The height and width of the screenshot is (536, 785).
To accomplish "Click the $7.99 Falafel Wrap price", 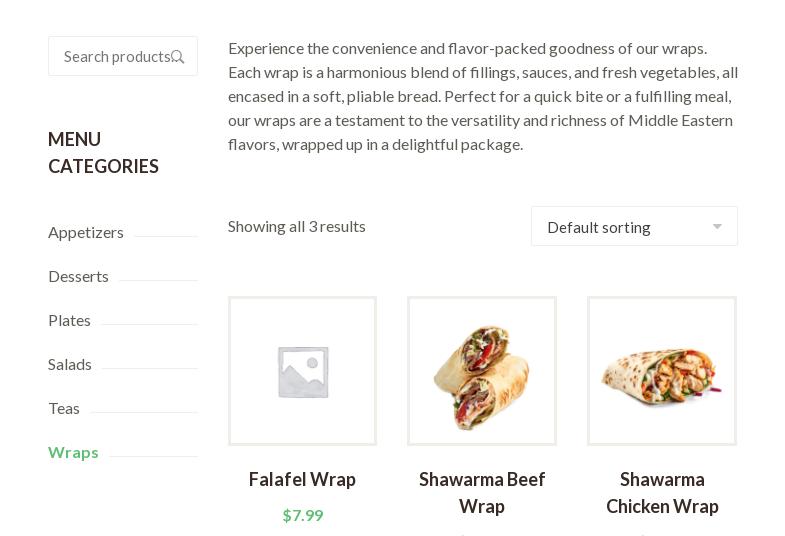I will point(303,515).
